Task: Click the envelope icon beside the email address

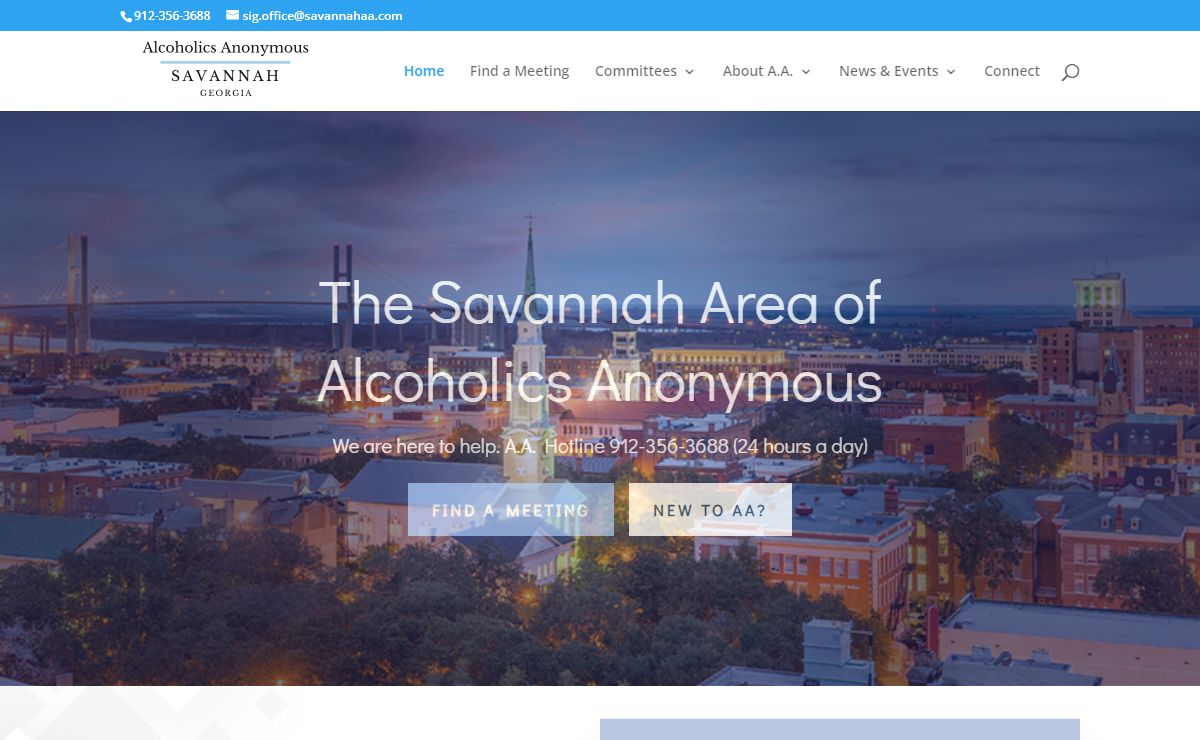Action: coord(232,15)
